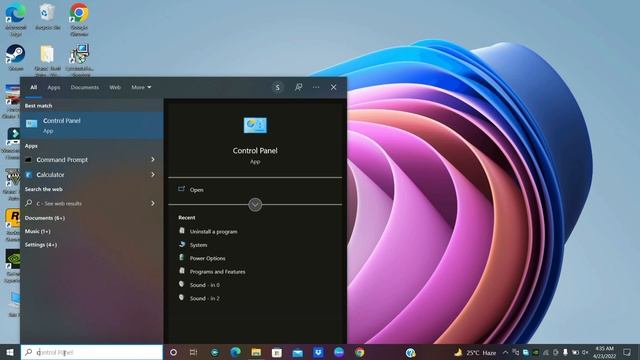Click the 'c - See web results' entry
The width and height of the screenshot is (640, 360).
92,203
